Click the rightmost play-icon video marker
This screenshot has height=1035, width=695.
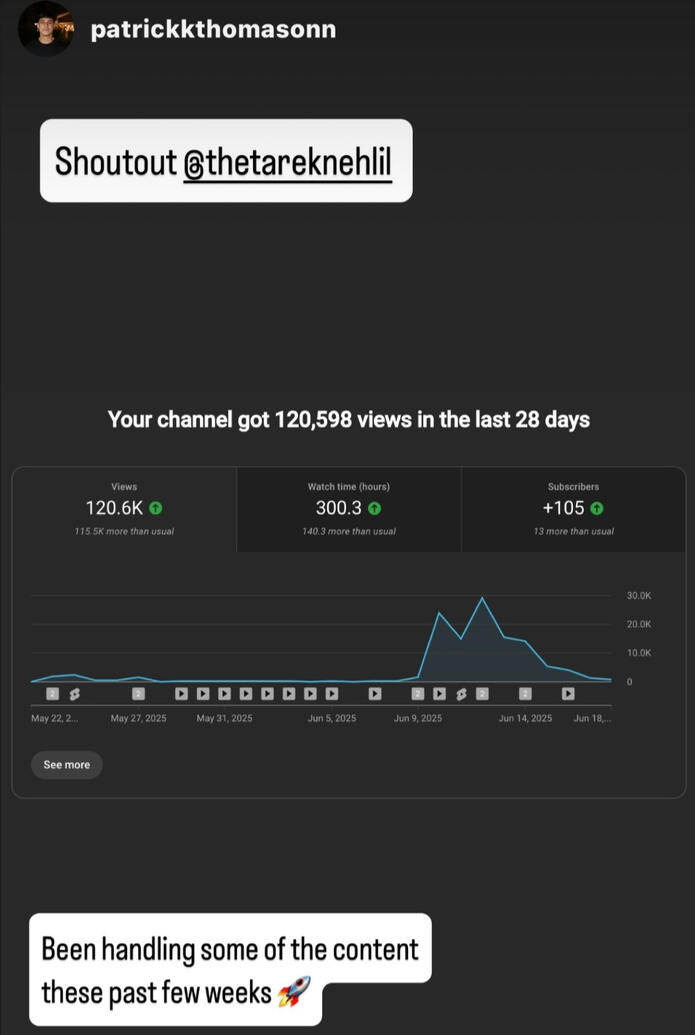[568, 693]
